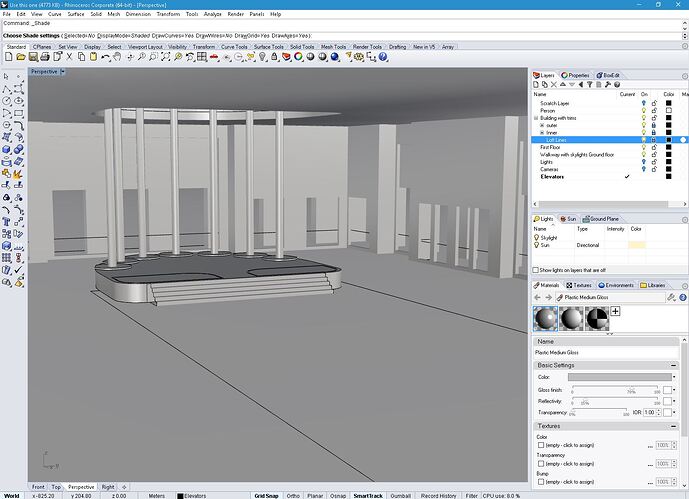Click the Sun light color swatch
This screenshot has height=499, width=689.
[x=637, y=245]
